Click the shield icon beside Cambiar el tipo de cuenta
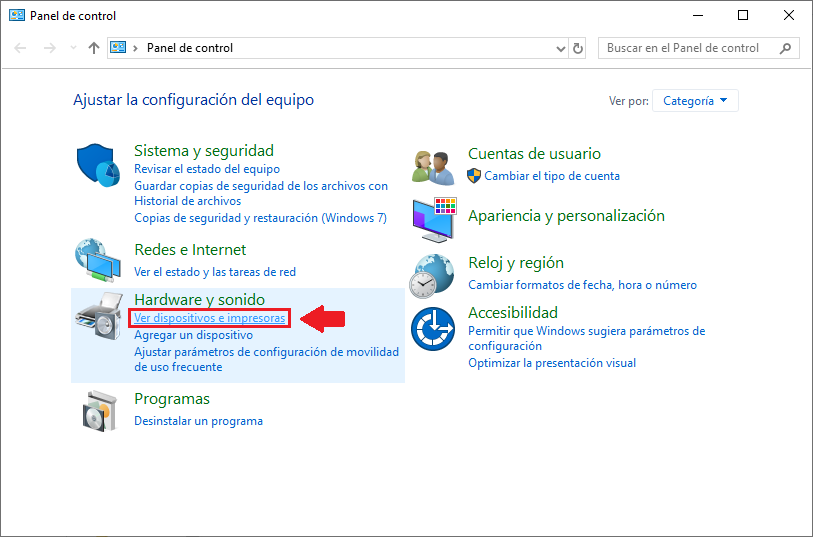Viewport: 813px width, 537px height. pyautogui.click(x=474, y=176)
